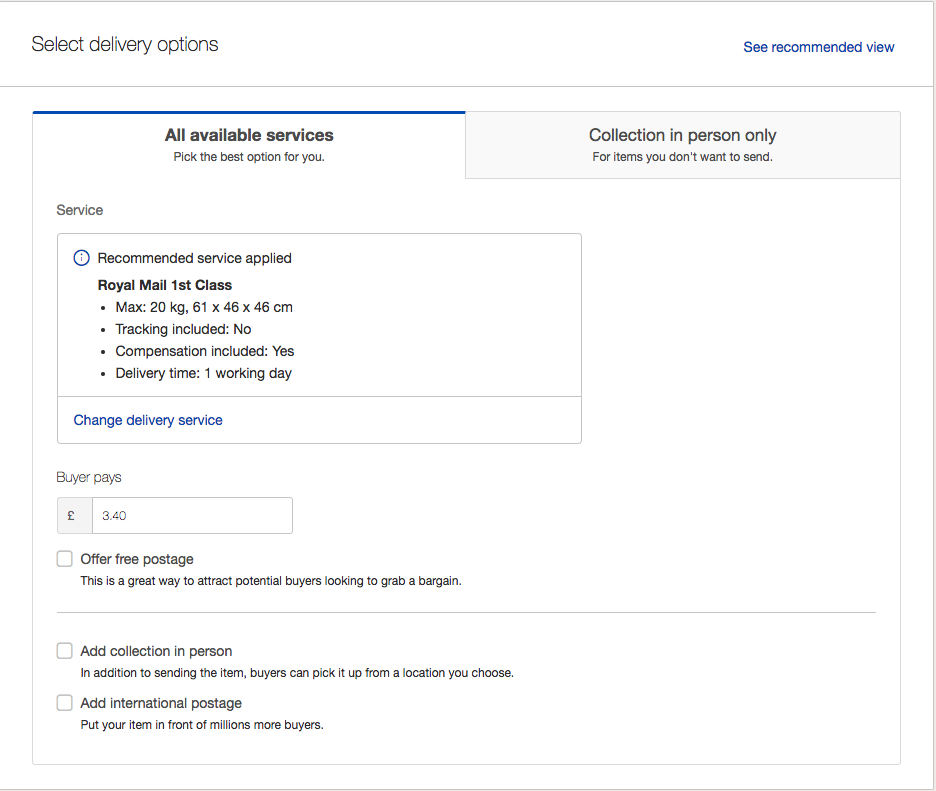Click the Recommended service applied text

(x=195, y=258)
